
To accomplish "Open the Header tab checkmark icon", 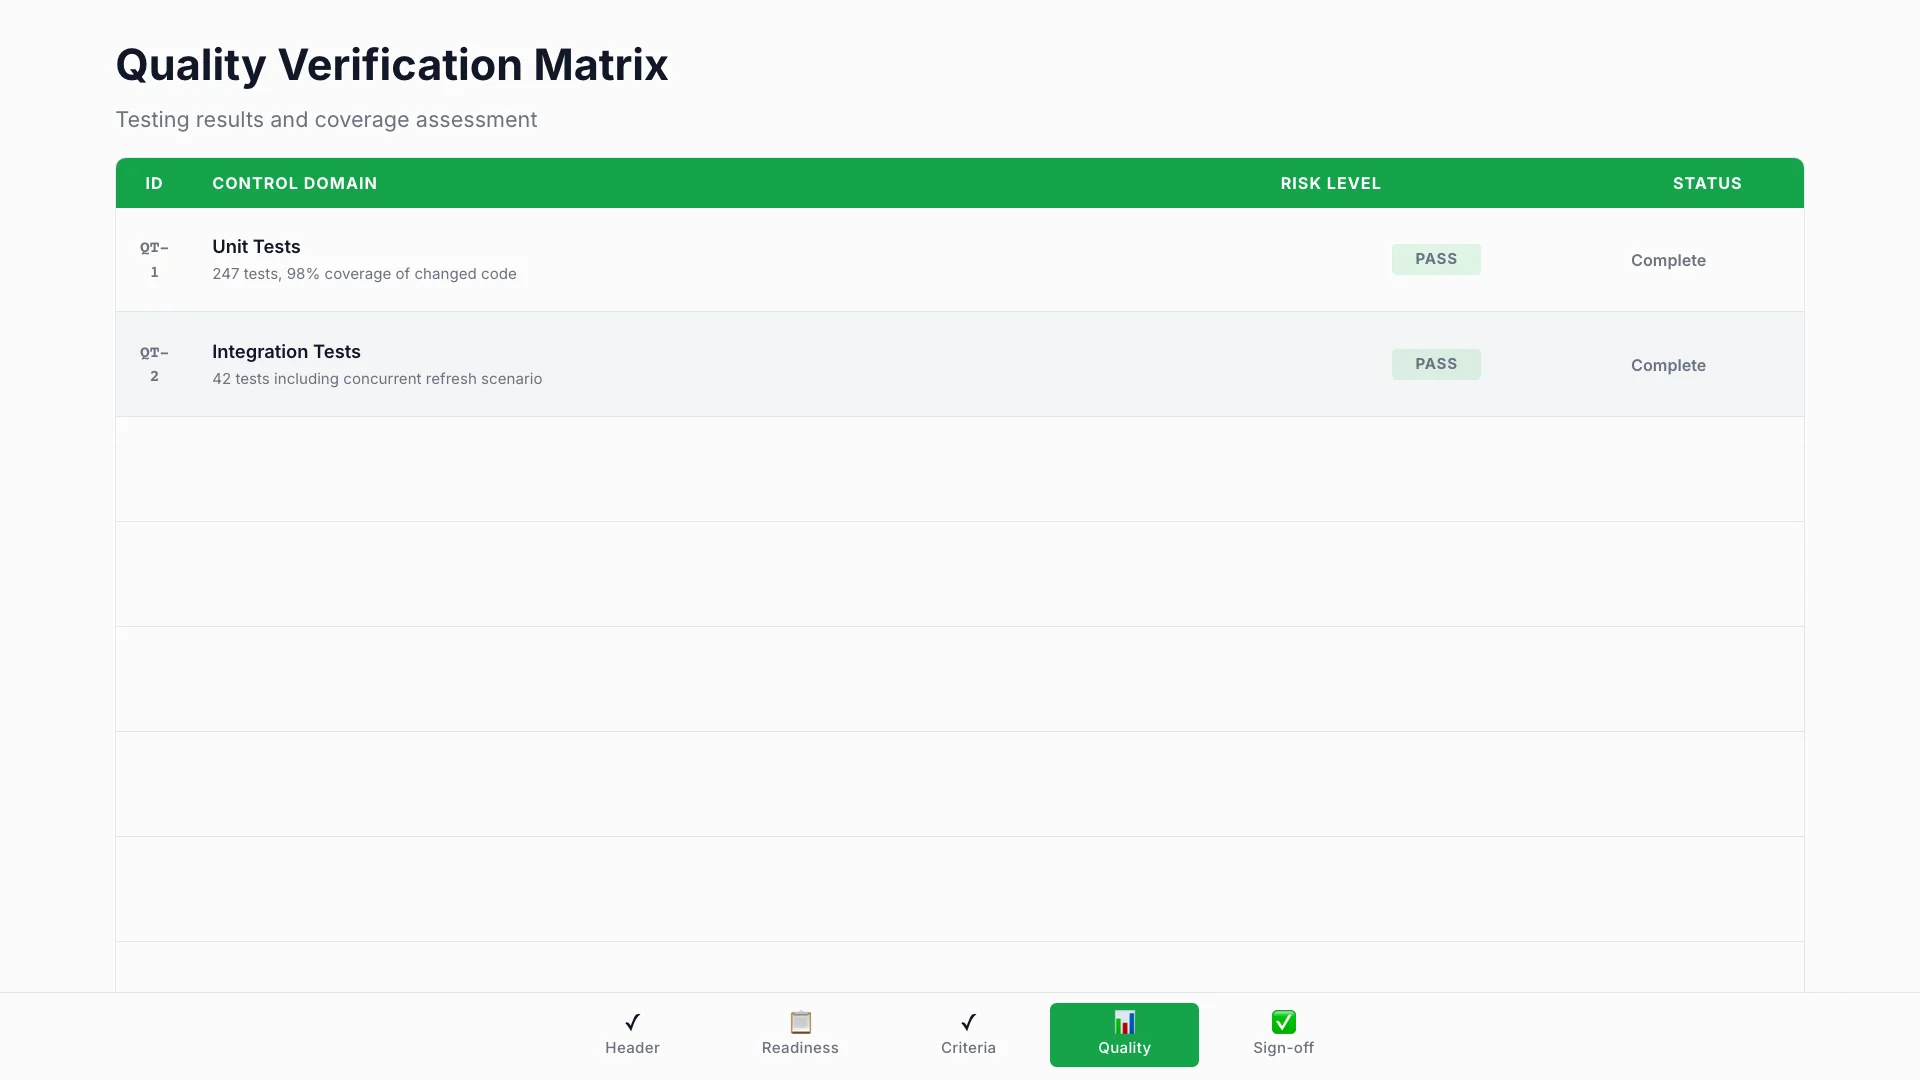I will point(632,1022).
